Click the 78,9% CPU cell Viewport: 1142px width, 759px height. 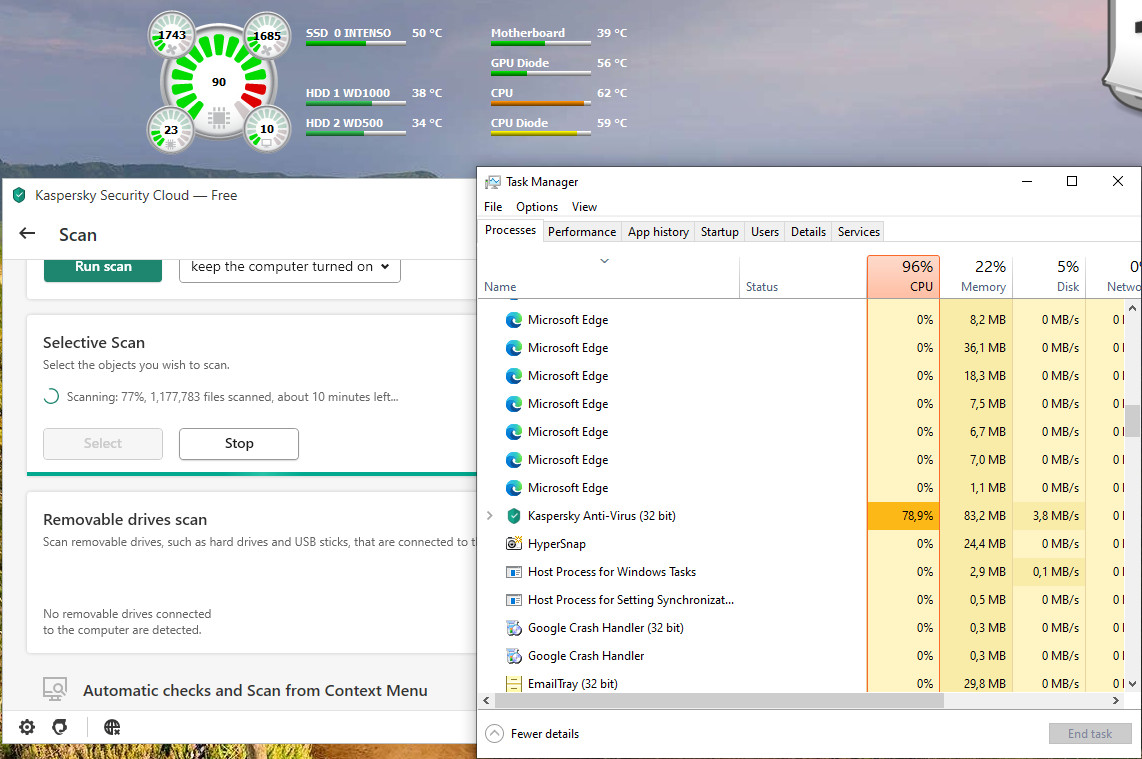pos(903,516)
